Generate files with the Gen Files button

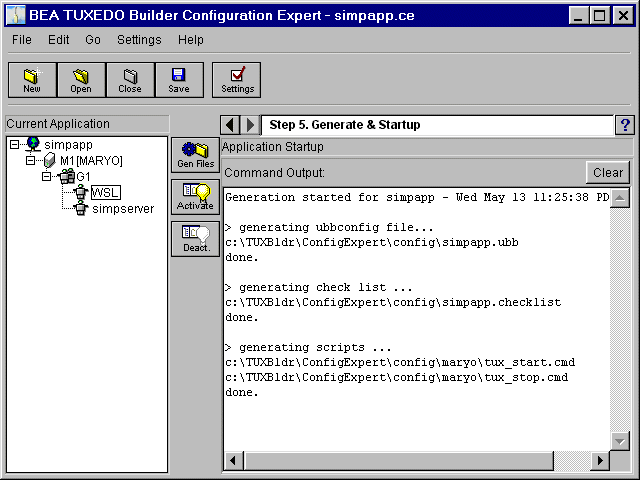tap(196, 155)
